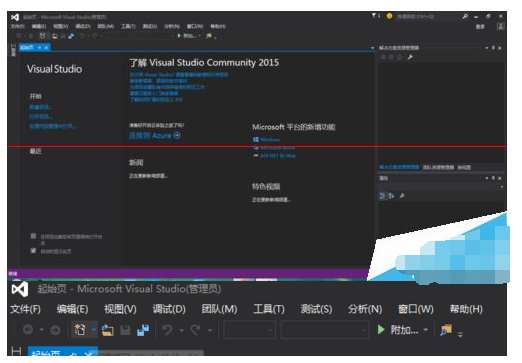522x363 pixels.
Task: Open the 测试(S) menu in the enlarged menu bar
Action: (x=316, y=309)
